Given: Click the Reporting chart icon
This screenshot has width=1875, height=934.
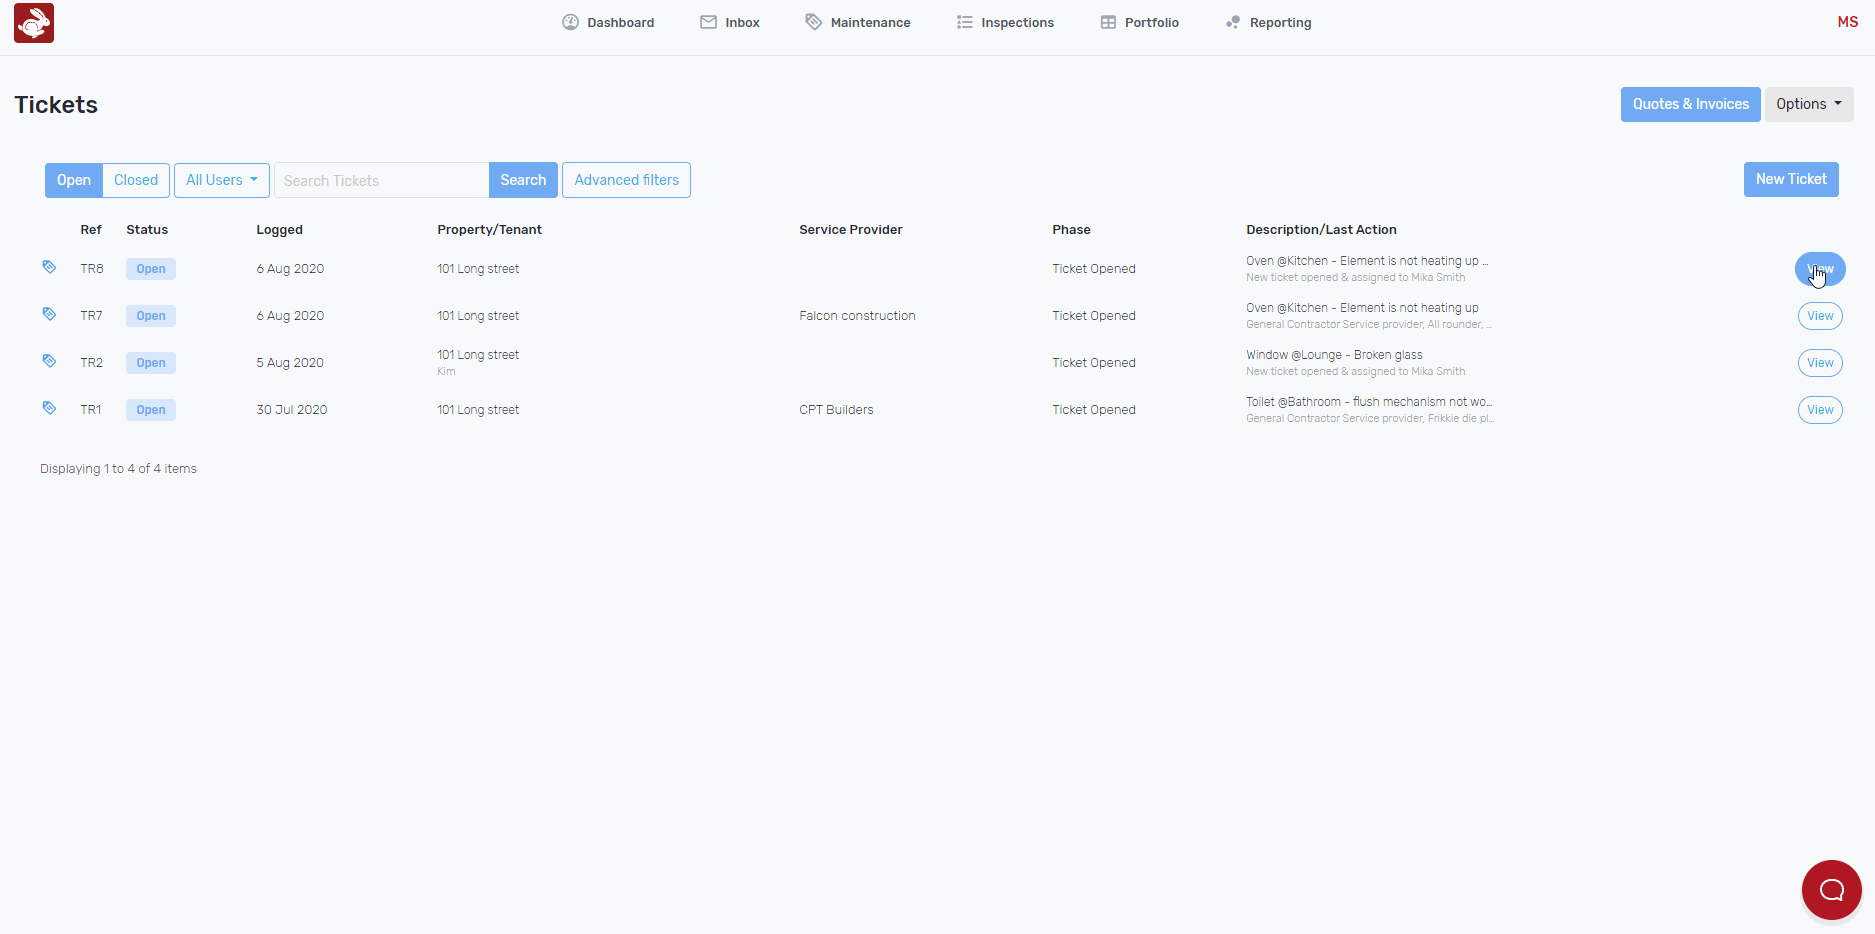Looking at the screenshot, I should [1233, 22].
